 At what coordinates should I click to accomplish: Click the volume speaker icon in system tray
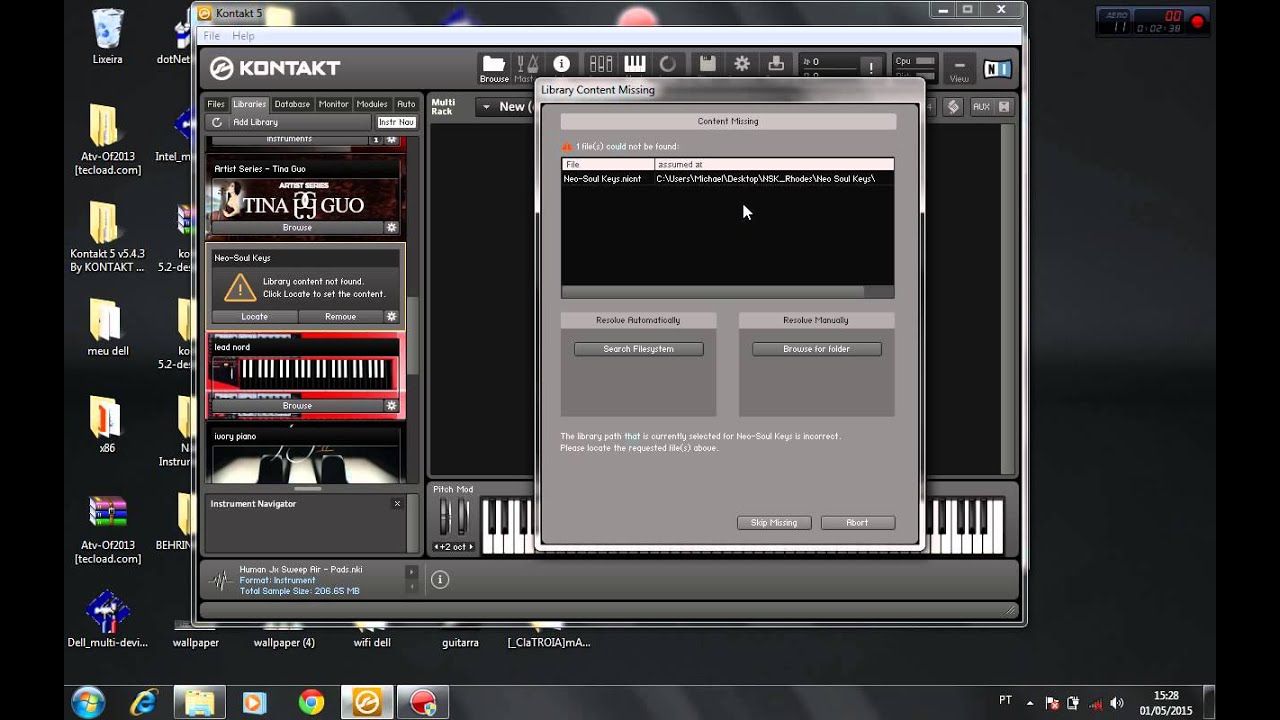point(1117,703)
